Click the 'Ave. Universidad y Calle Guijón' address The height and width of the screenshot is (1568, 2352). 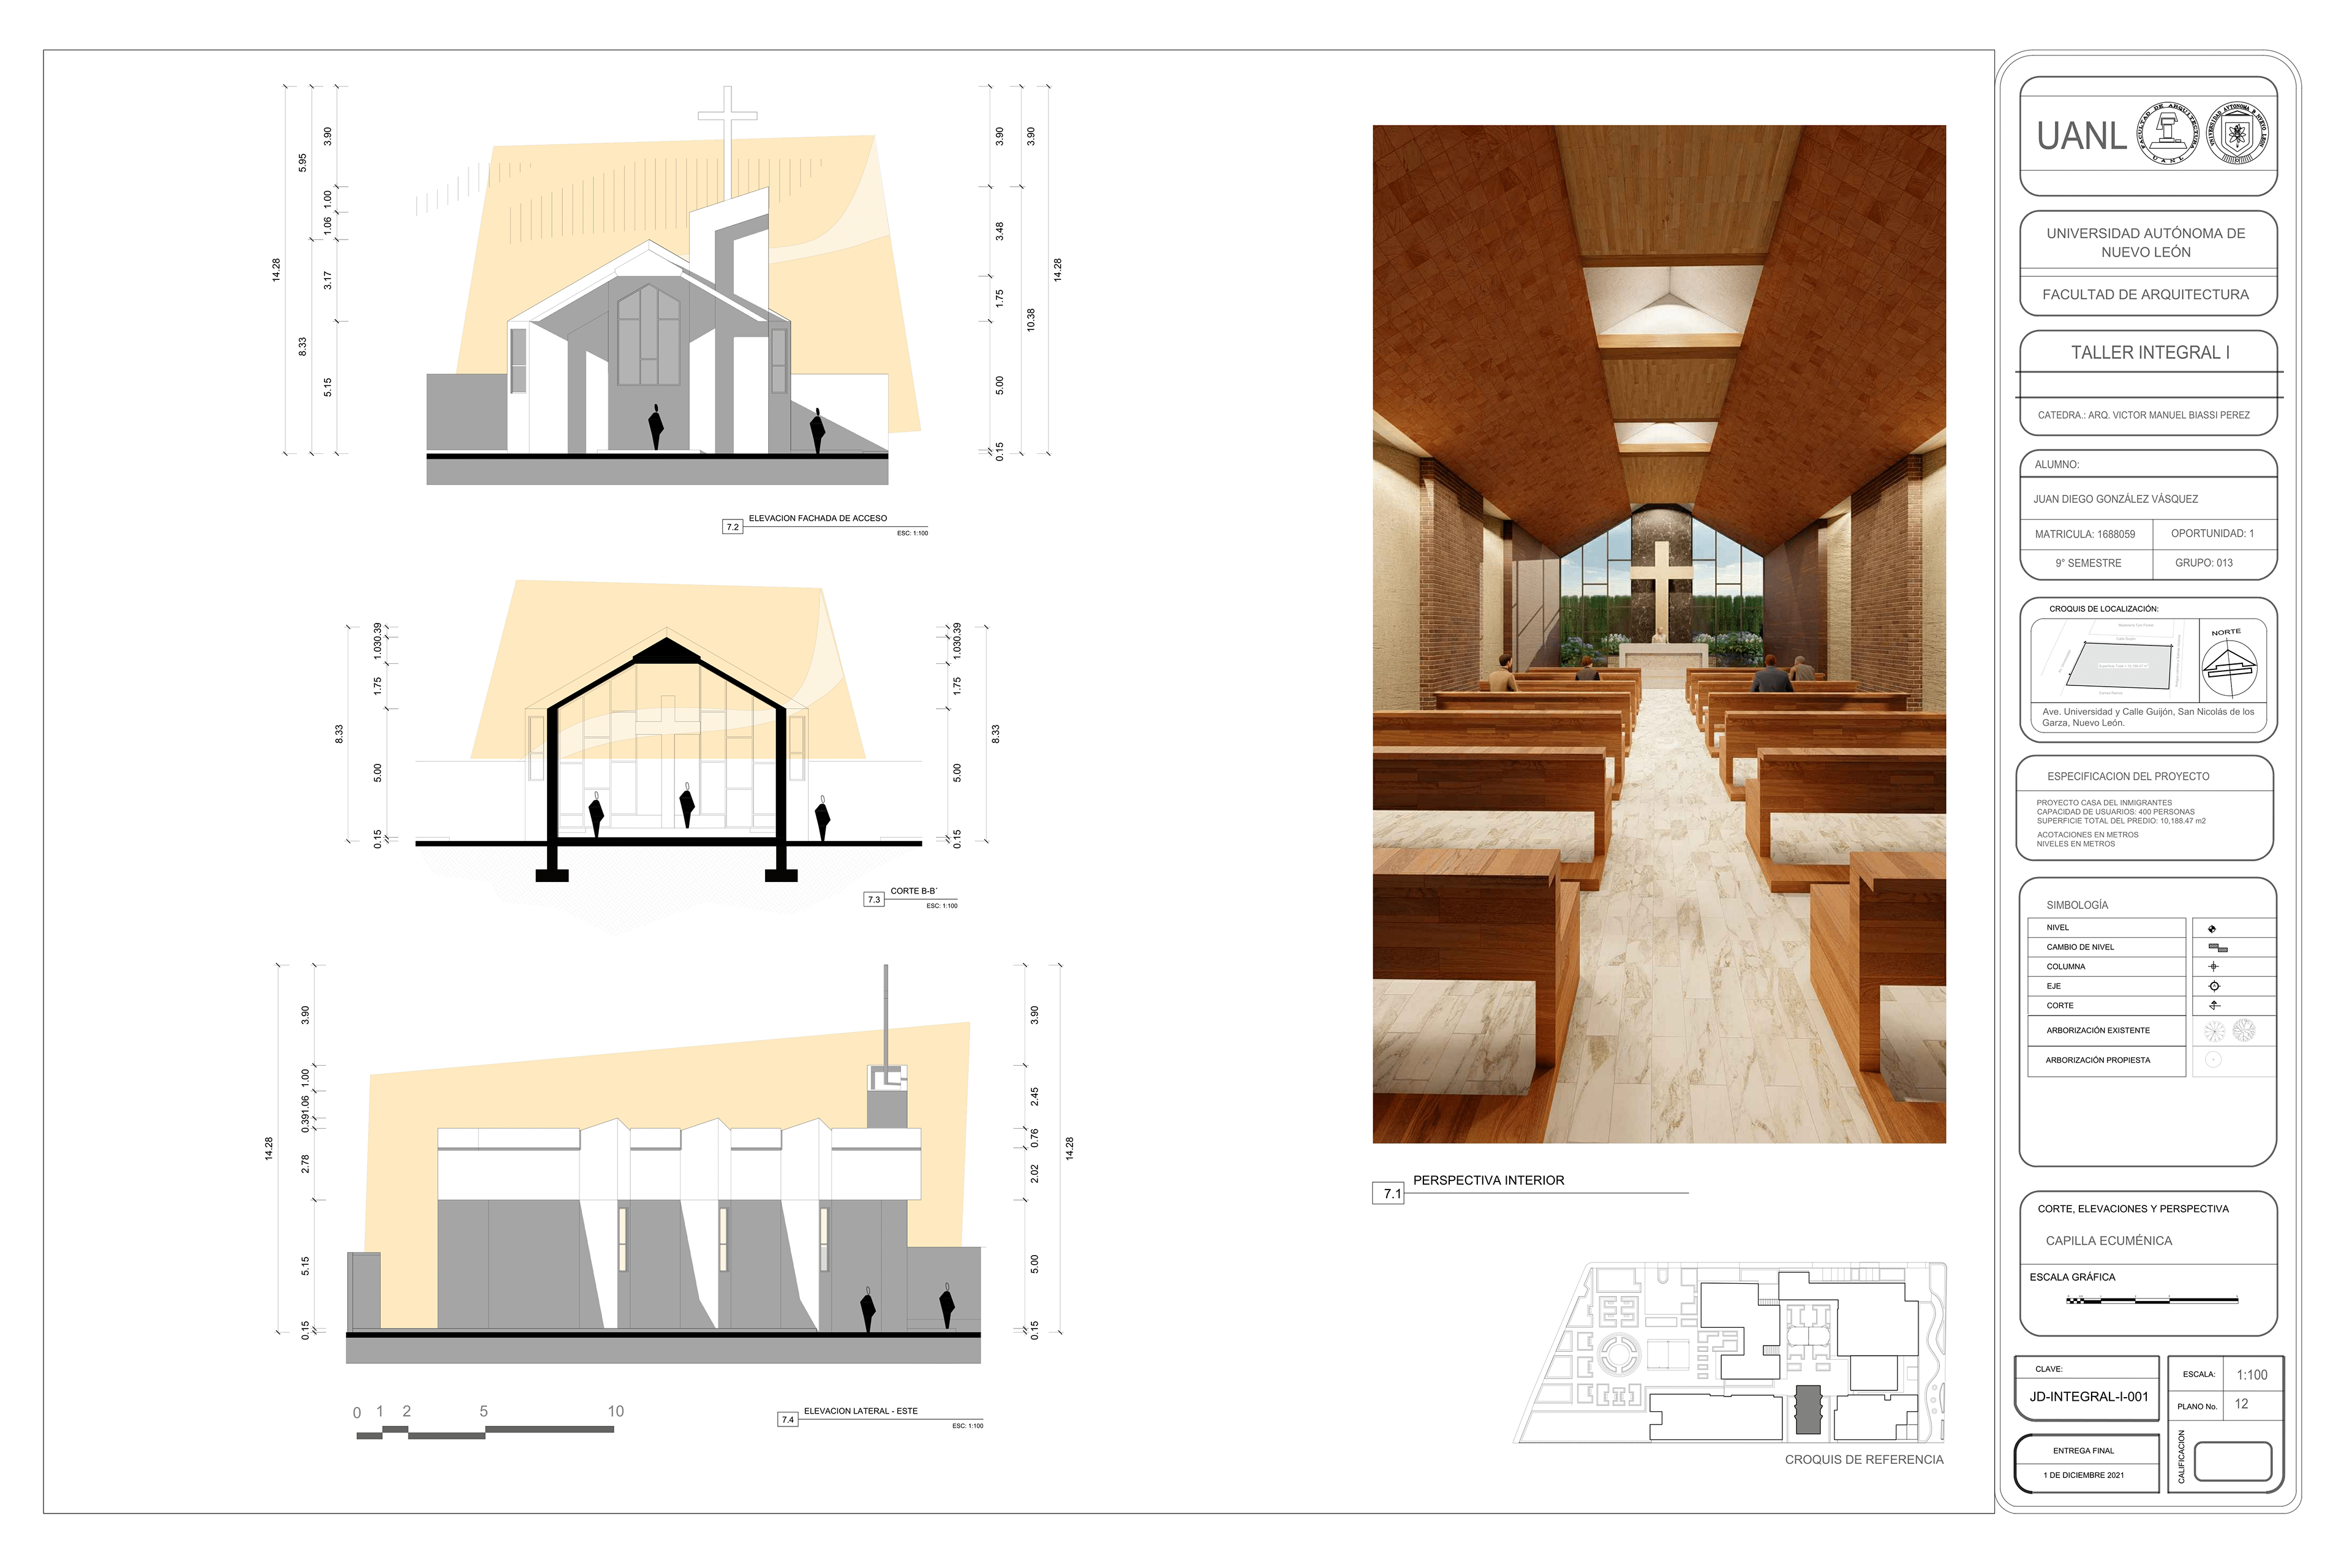(x=2148, y=717)
